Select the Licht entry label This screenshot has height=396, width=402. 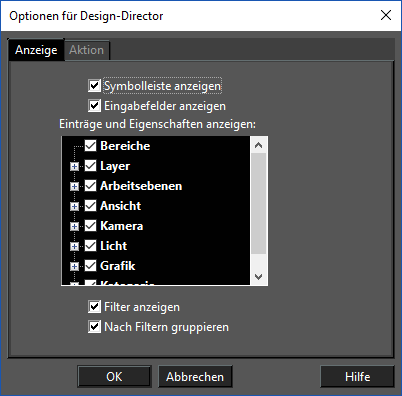coord(113,246)
